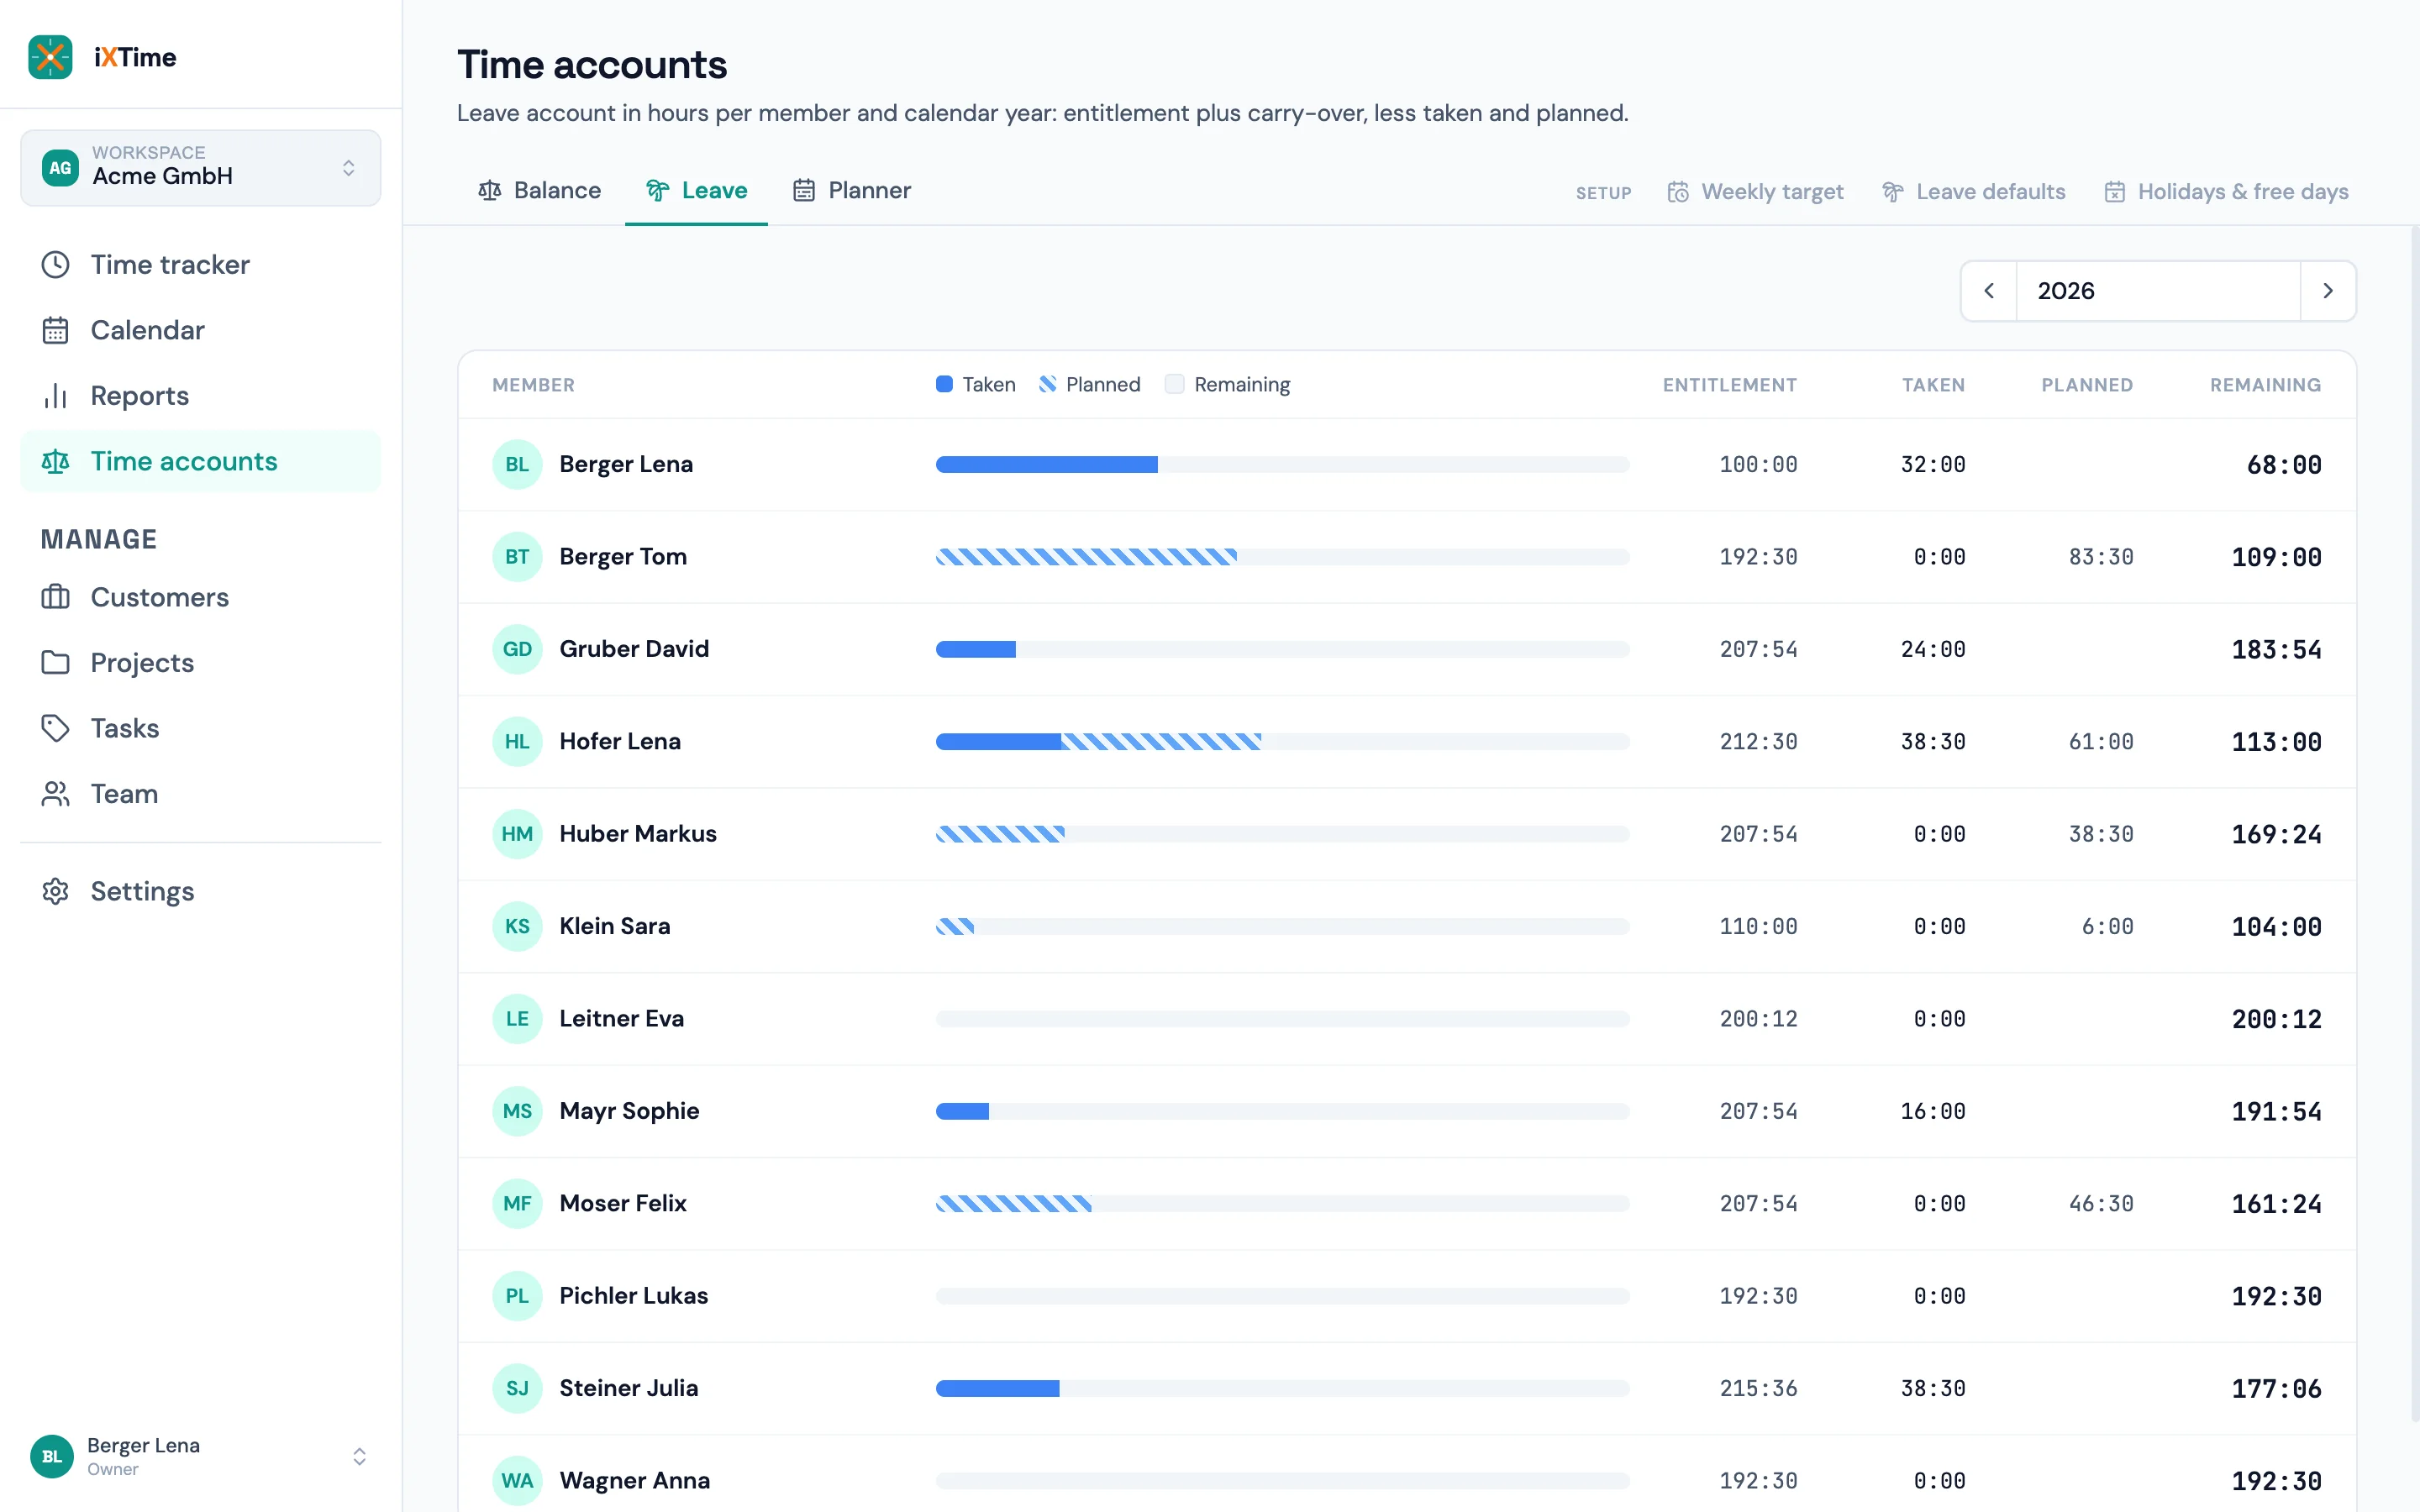Open Holidays & free days setup

(x=2226, y=191)
